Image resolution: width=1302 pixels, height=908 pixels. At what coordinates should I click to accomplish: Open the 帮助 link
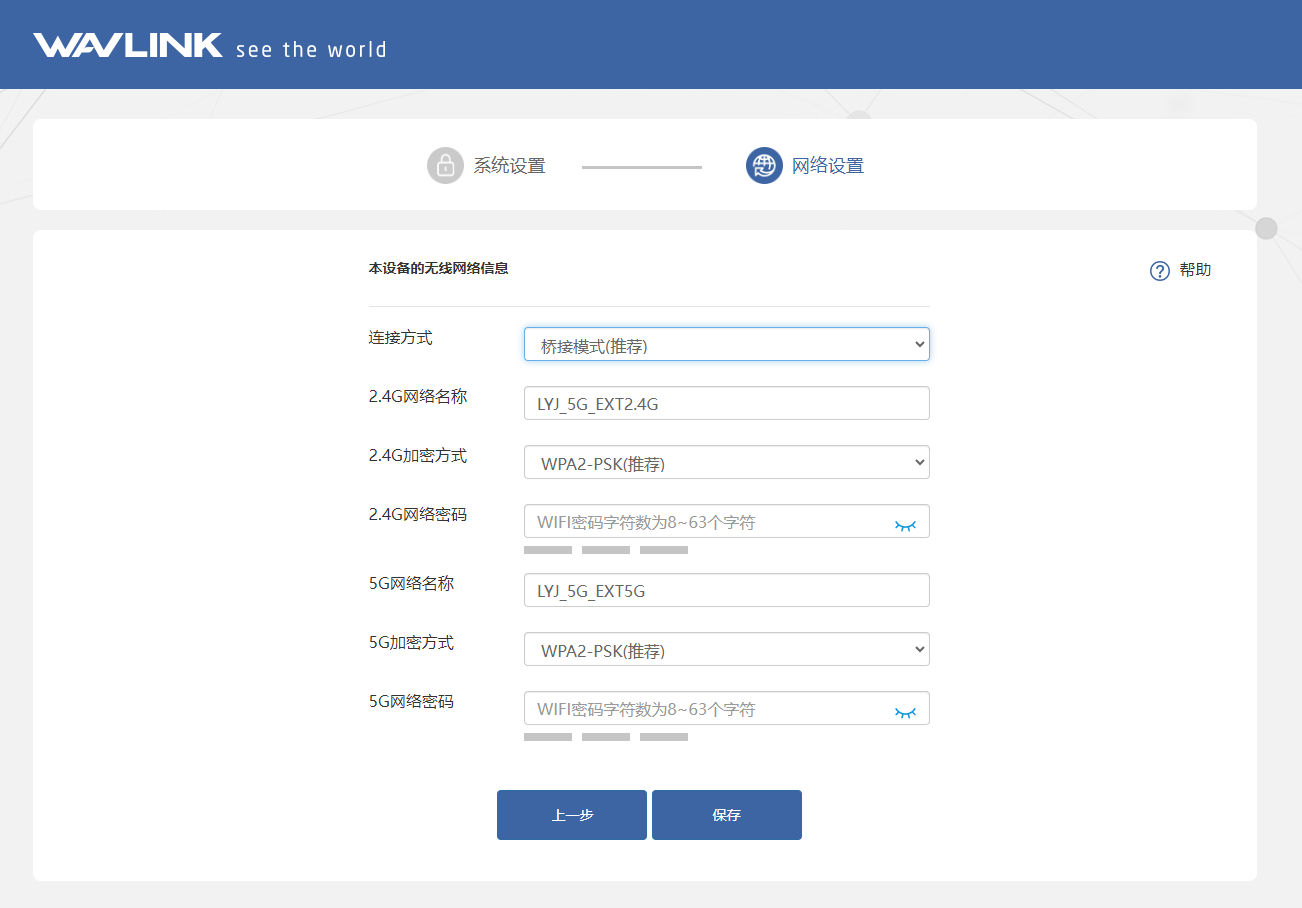tap(1195, 270)
